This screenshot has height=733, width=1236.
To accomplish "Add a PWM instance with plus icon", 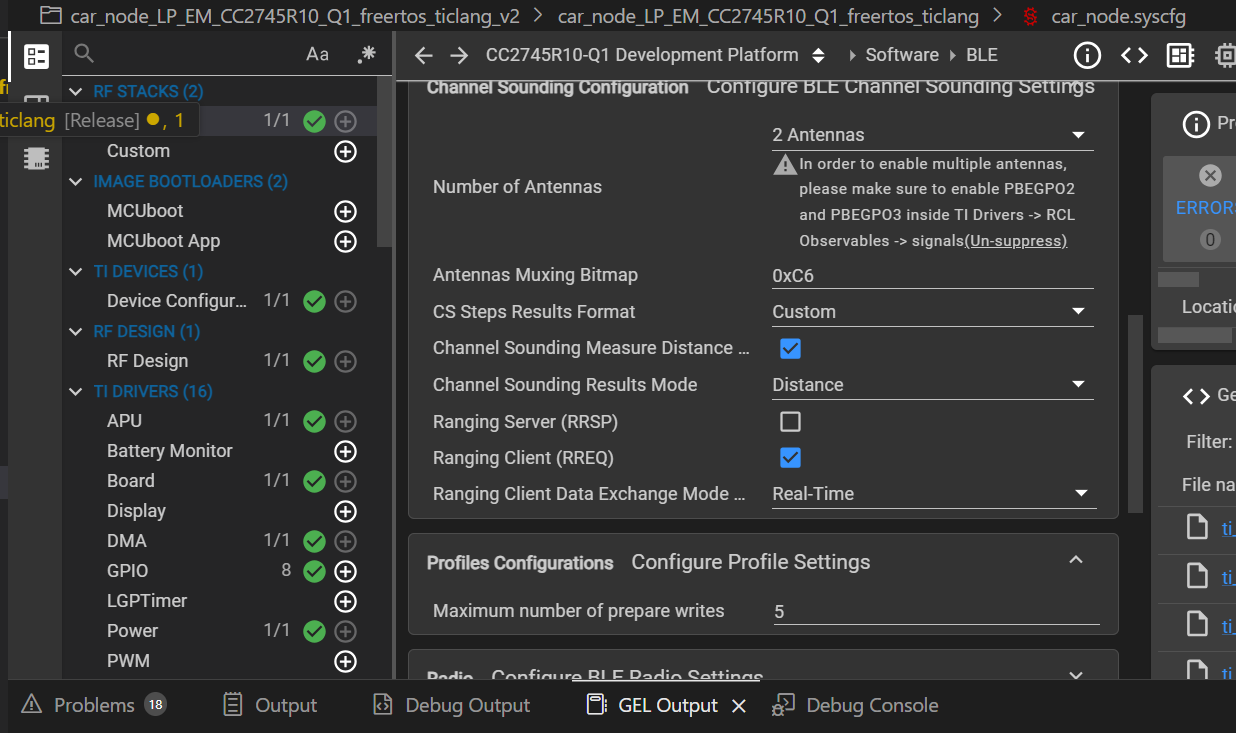I will 345,661.
